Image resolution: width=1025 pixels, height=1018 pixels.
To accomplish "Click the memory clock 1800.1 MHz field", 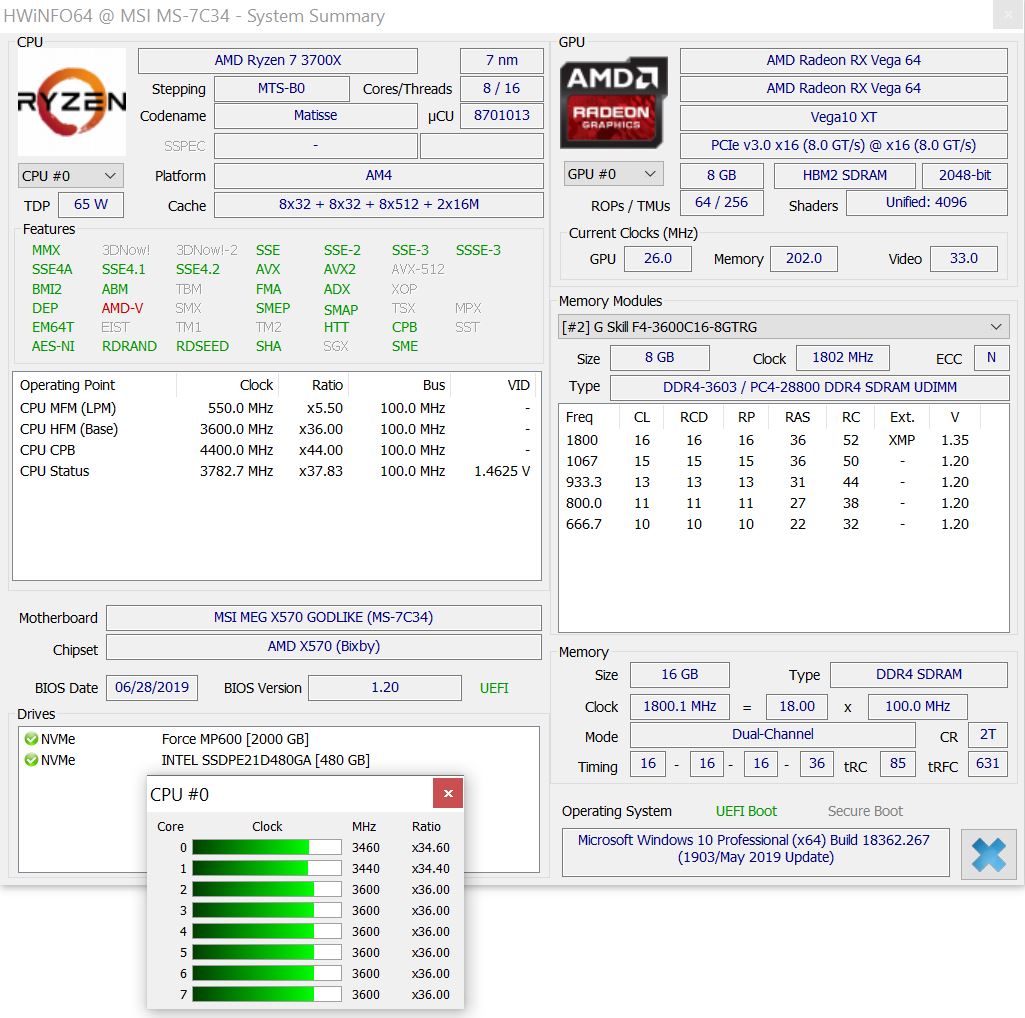I will [x=680, y=707].
